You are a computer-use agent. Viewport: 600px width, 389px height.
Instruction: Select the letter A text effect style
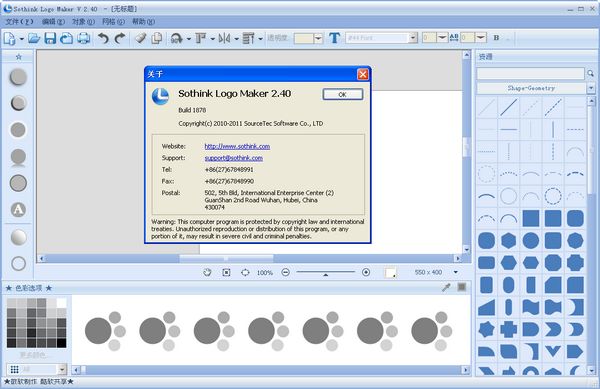pos(18,210)
